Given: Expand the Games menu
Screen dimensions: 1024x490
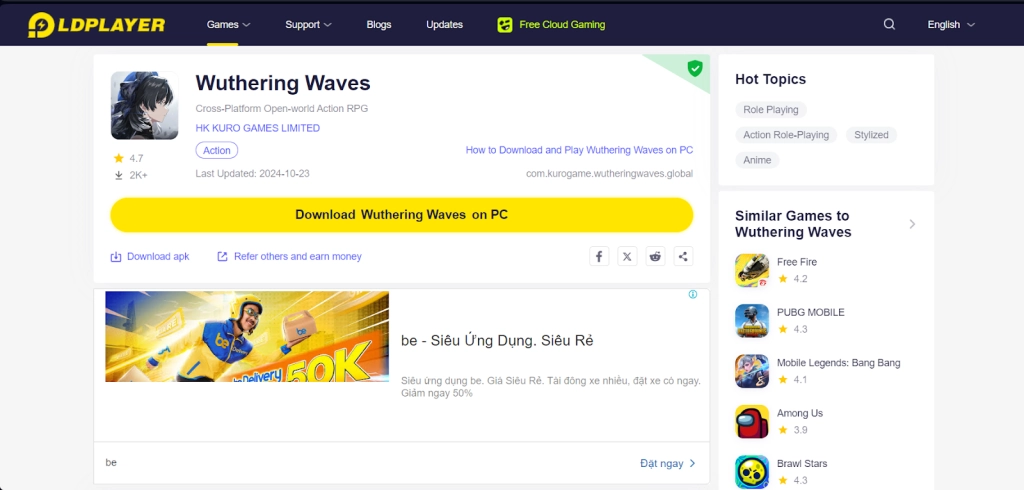Looking at the screenshot, I should 229,25.
